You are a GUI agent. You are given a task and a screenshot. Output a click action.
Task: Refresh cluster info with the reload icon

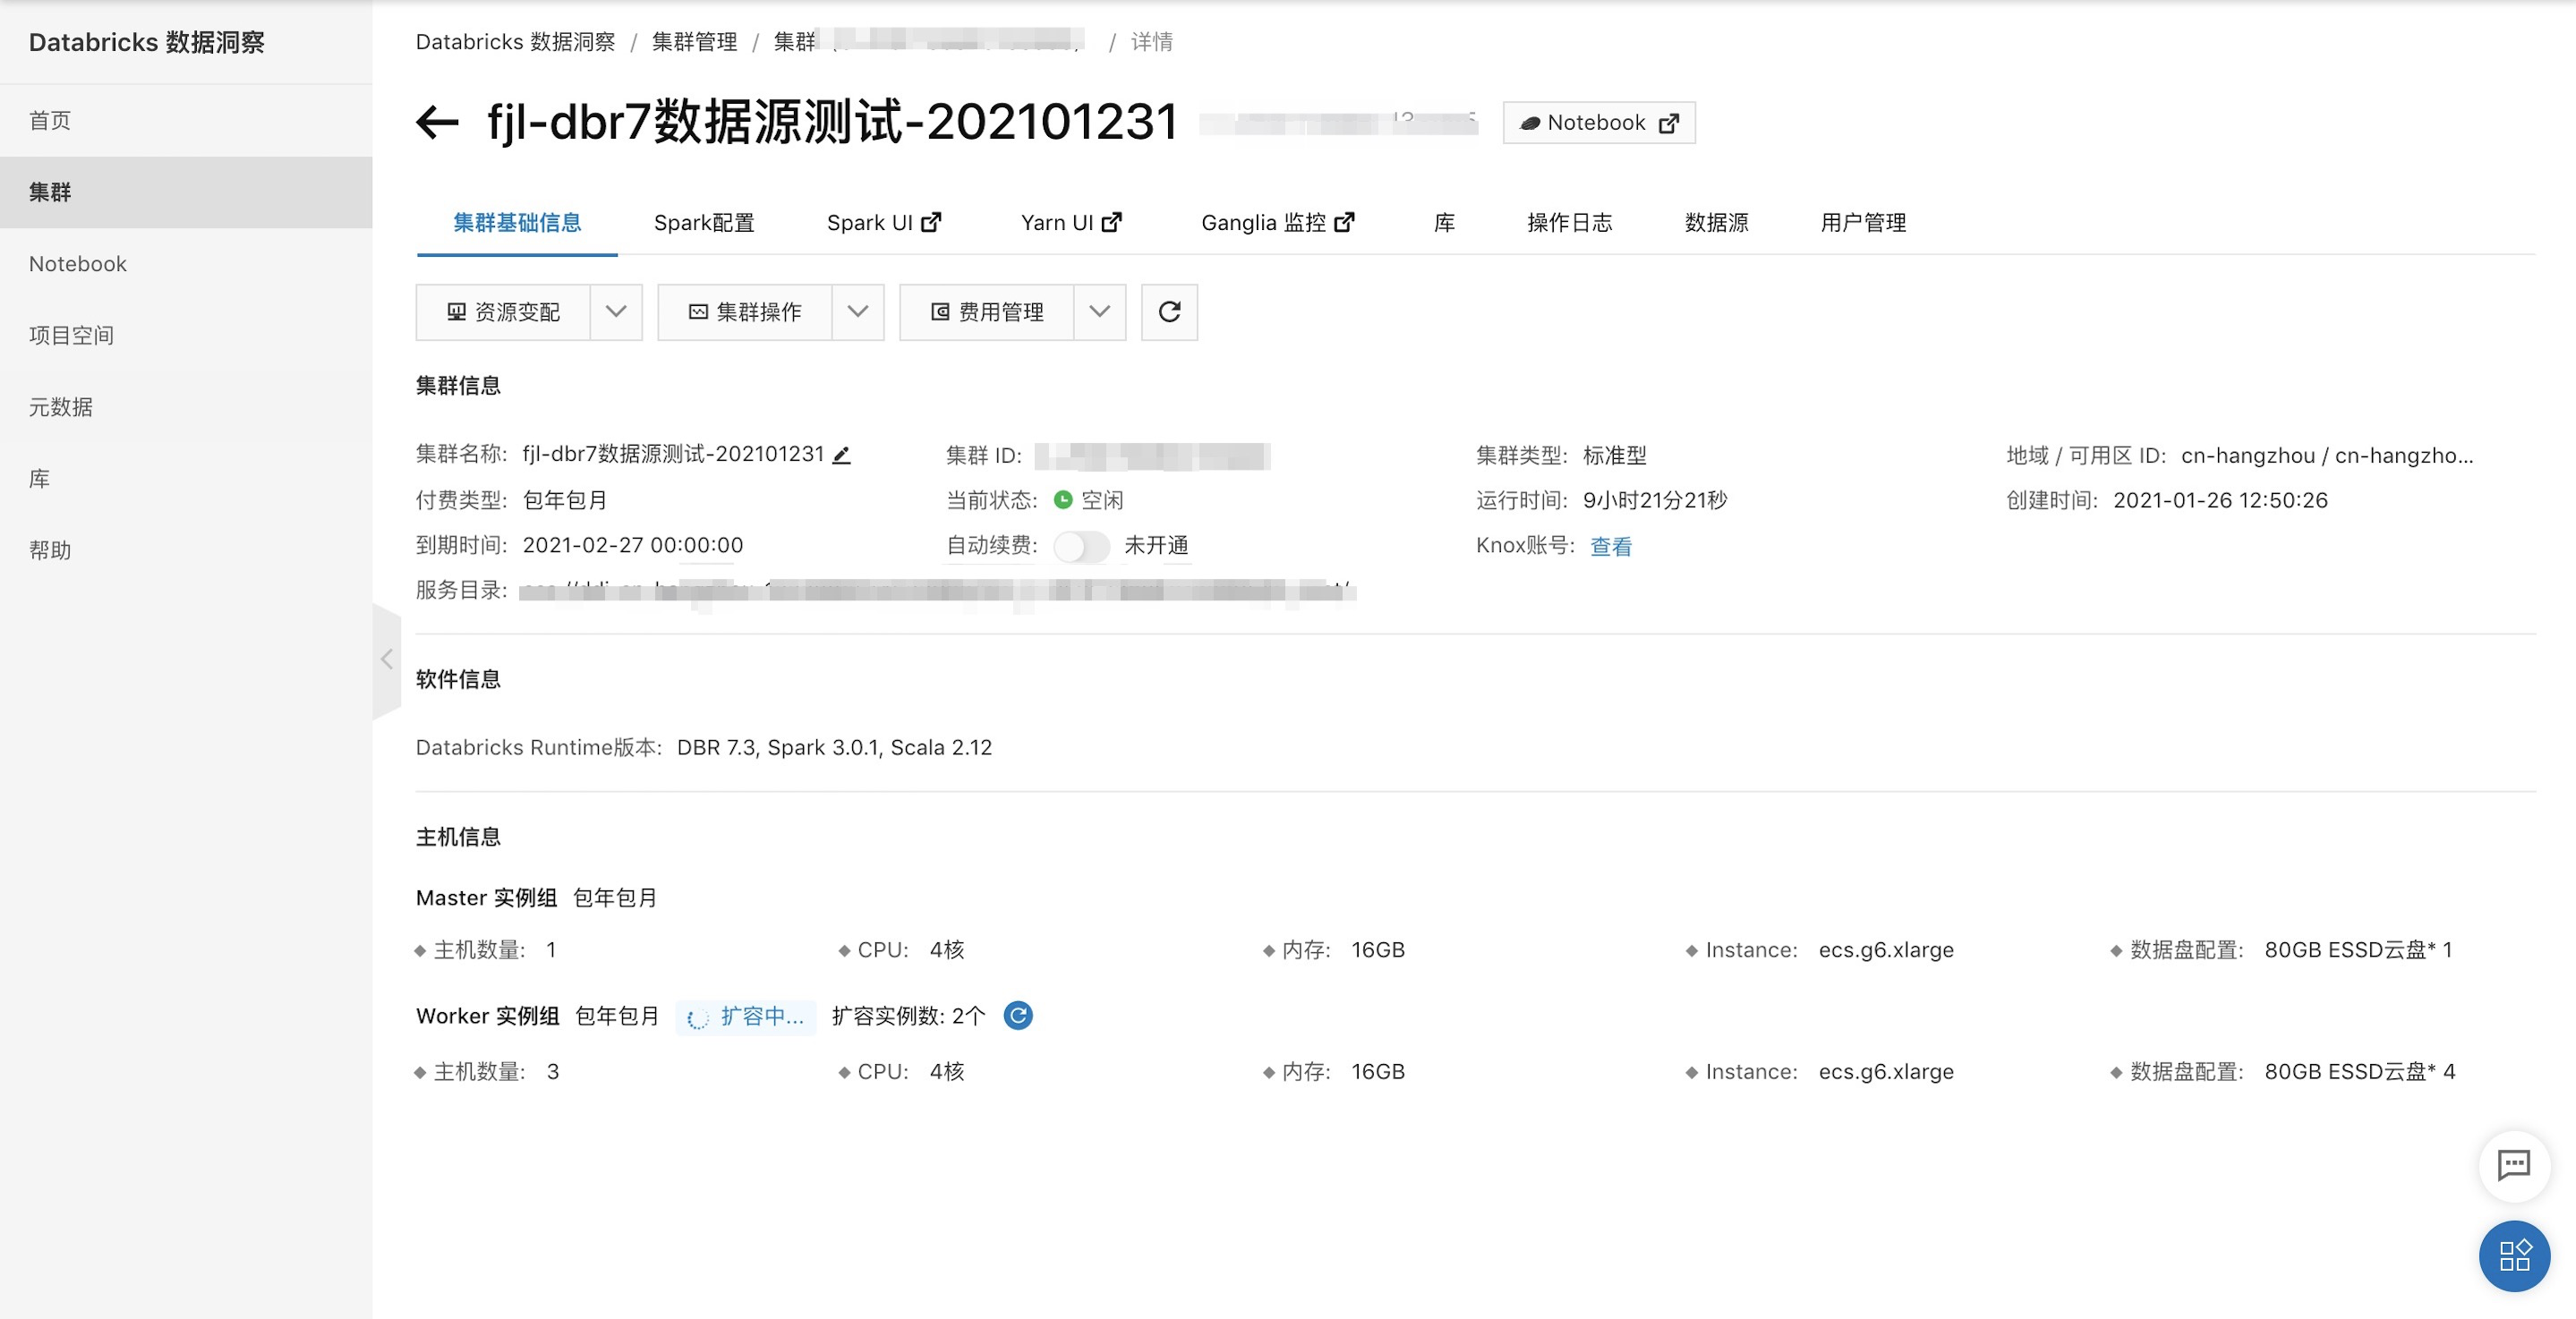point(1169,312)
